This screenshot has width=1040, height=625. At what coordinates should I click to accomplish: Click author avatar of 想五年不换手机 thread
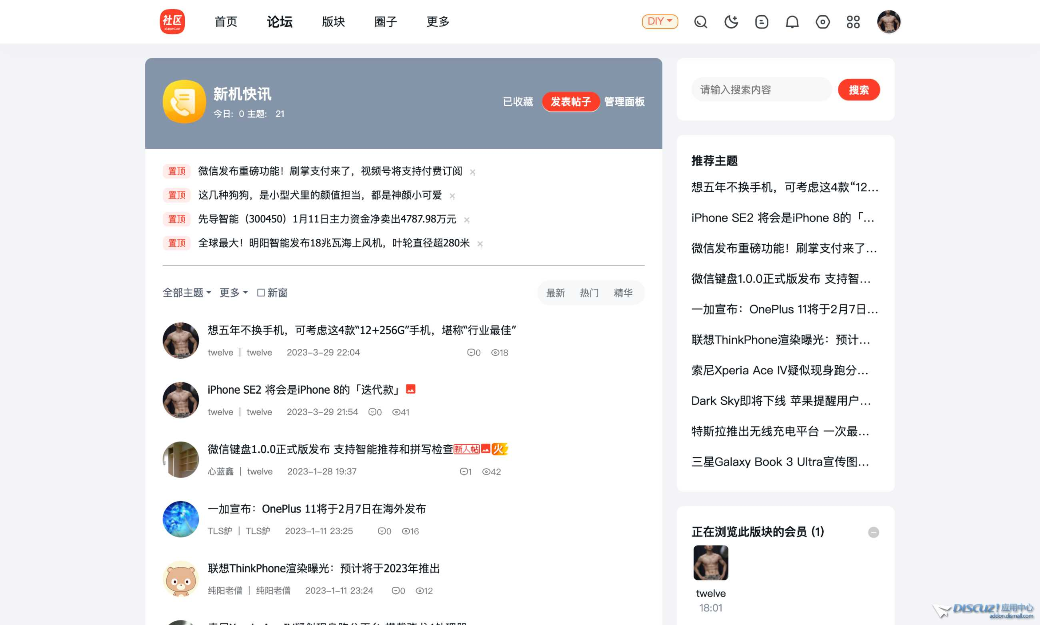pyautogui.click(x=180, y=340)
